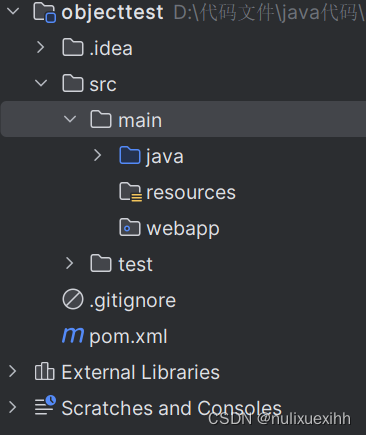Click the webapp web folder icon
This screenshot has width=366, height=435.
[x=130, y=227]
